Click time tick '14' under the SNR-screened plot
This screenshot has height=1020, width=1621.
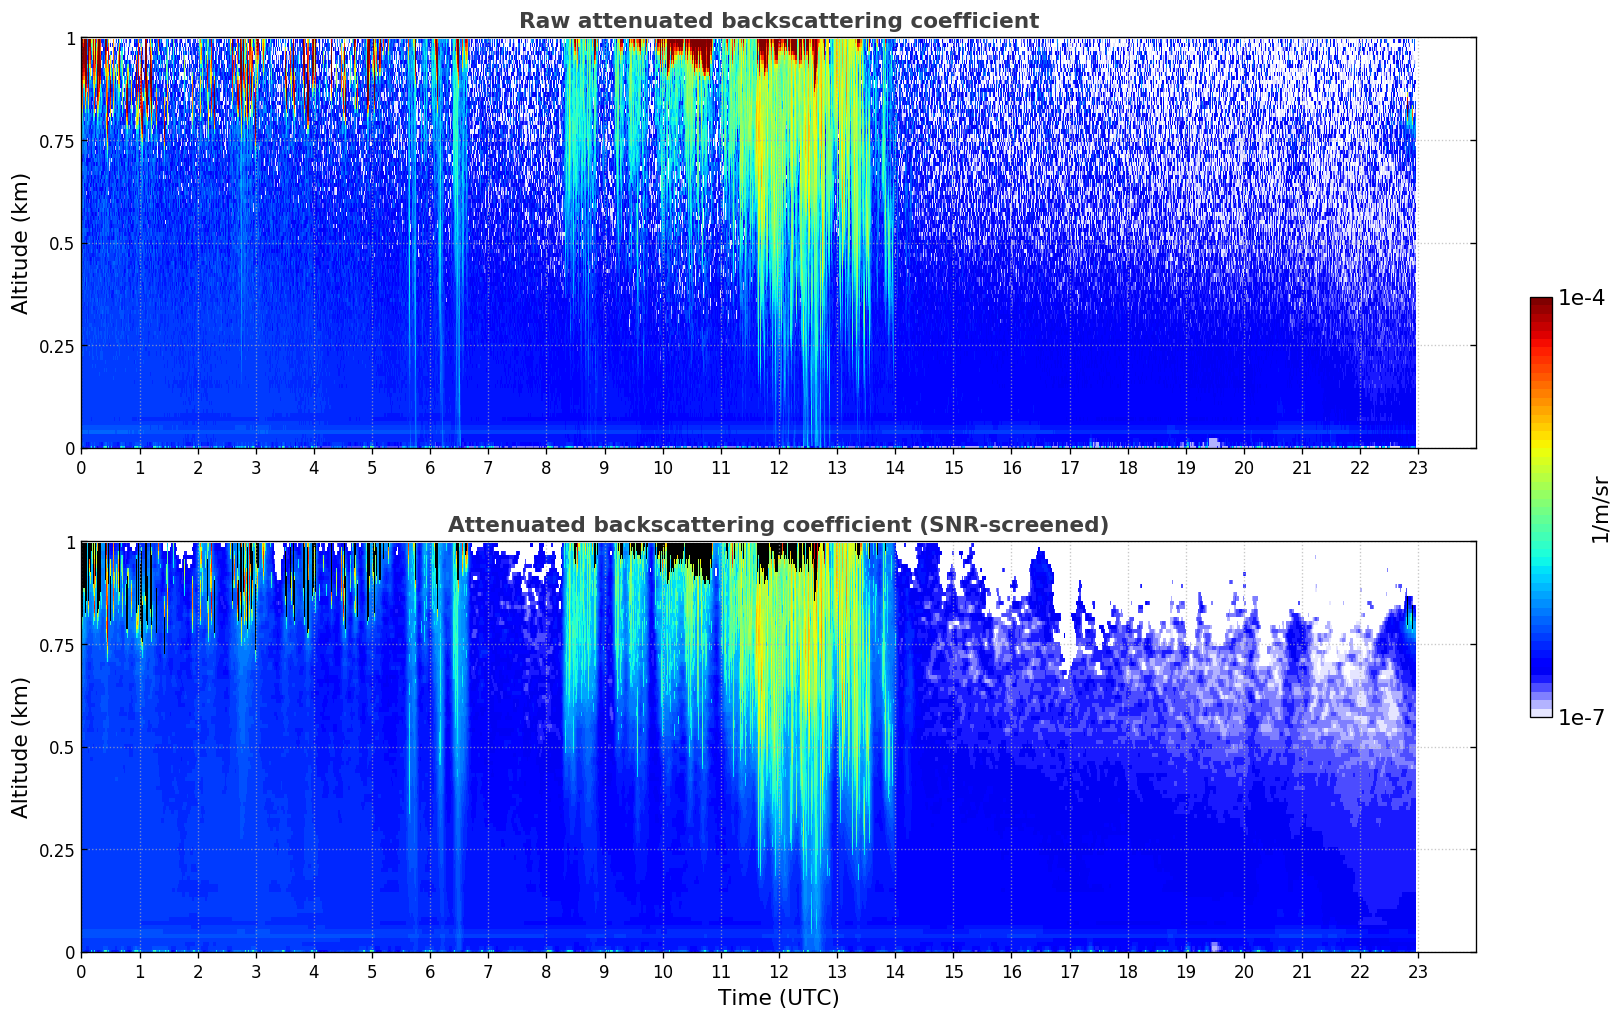(895, 971)
